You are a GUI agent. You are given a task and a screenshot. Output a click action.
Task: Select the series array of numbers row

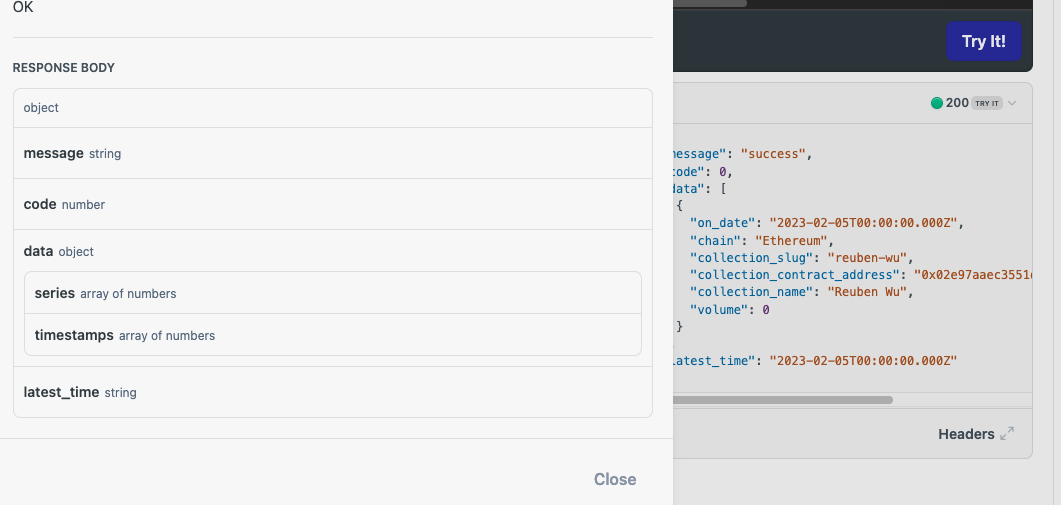[333, 293]
